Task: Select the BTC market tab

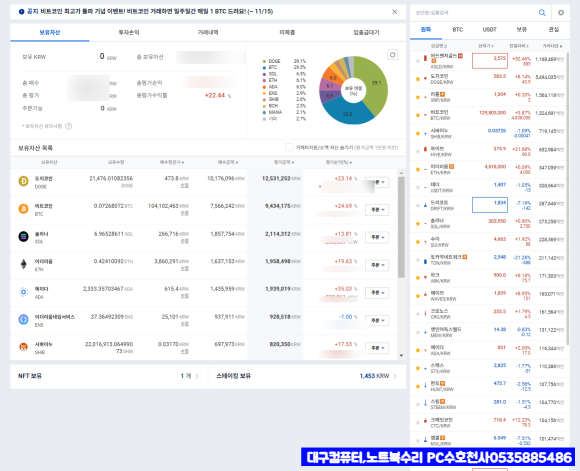Action: click(458, 30)
